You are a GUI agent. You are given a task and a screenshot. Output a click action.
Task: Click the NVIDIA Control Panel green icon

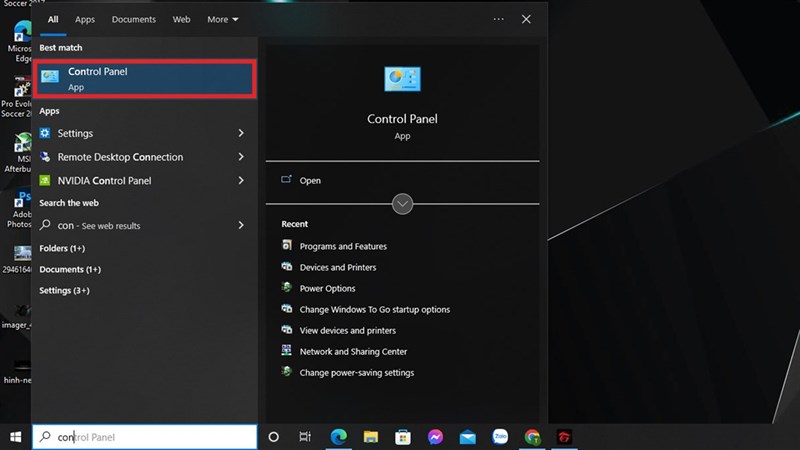45,180
